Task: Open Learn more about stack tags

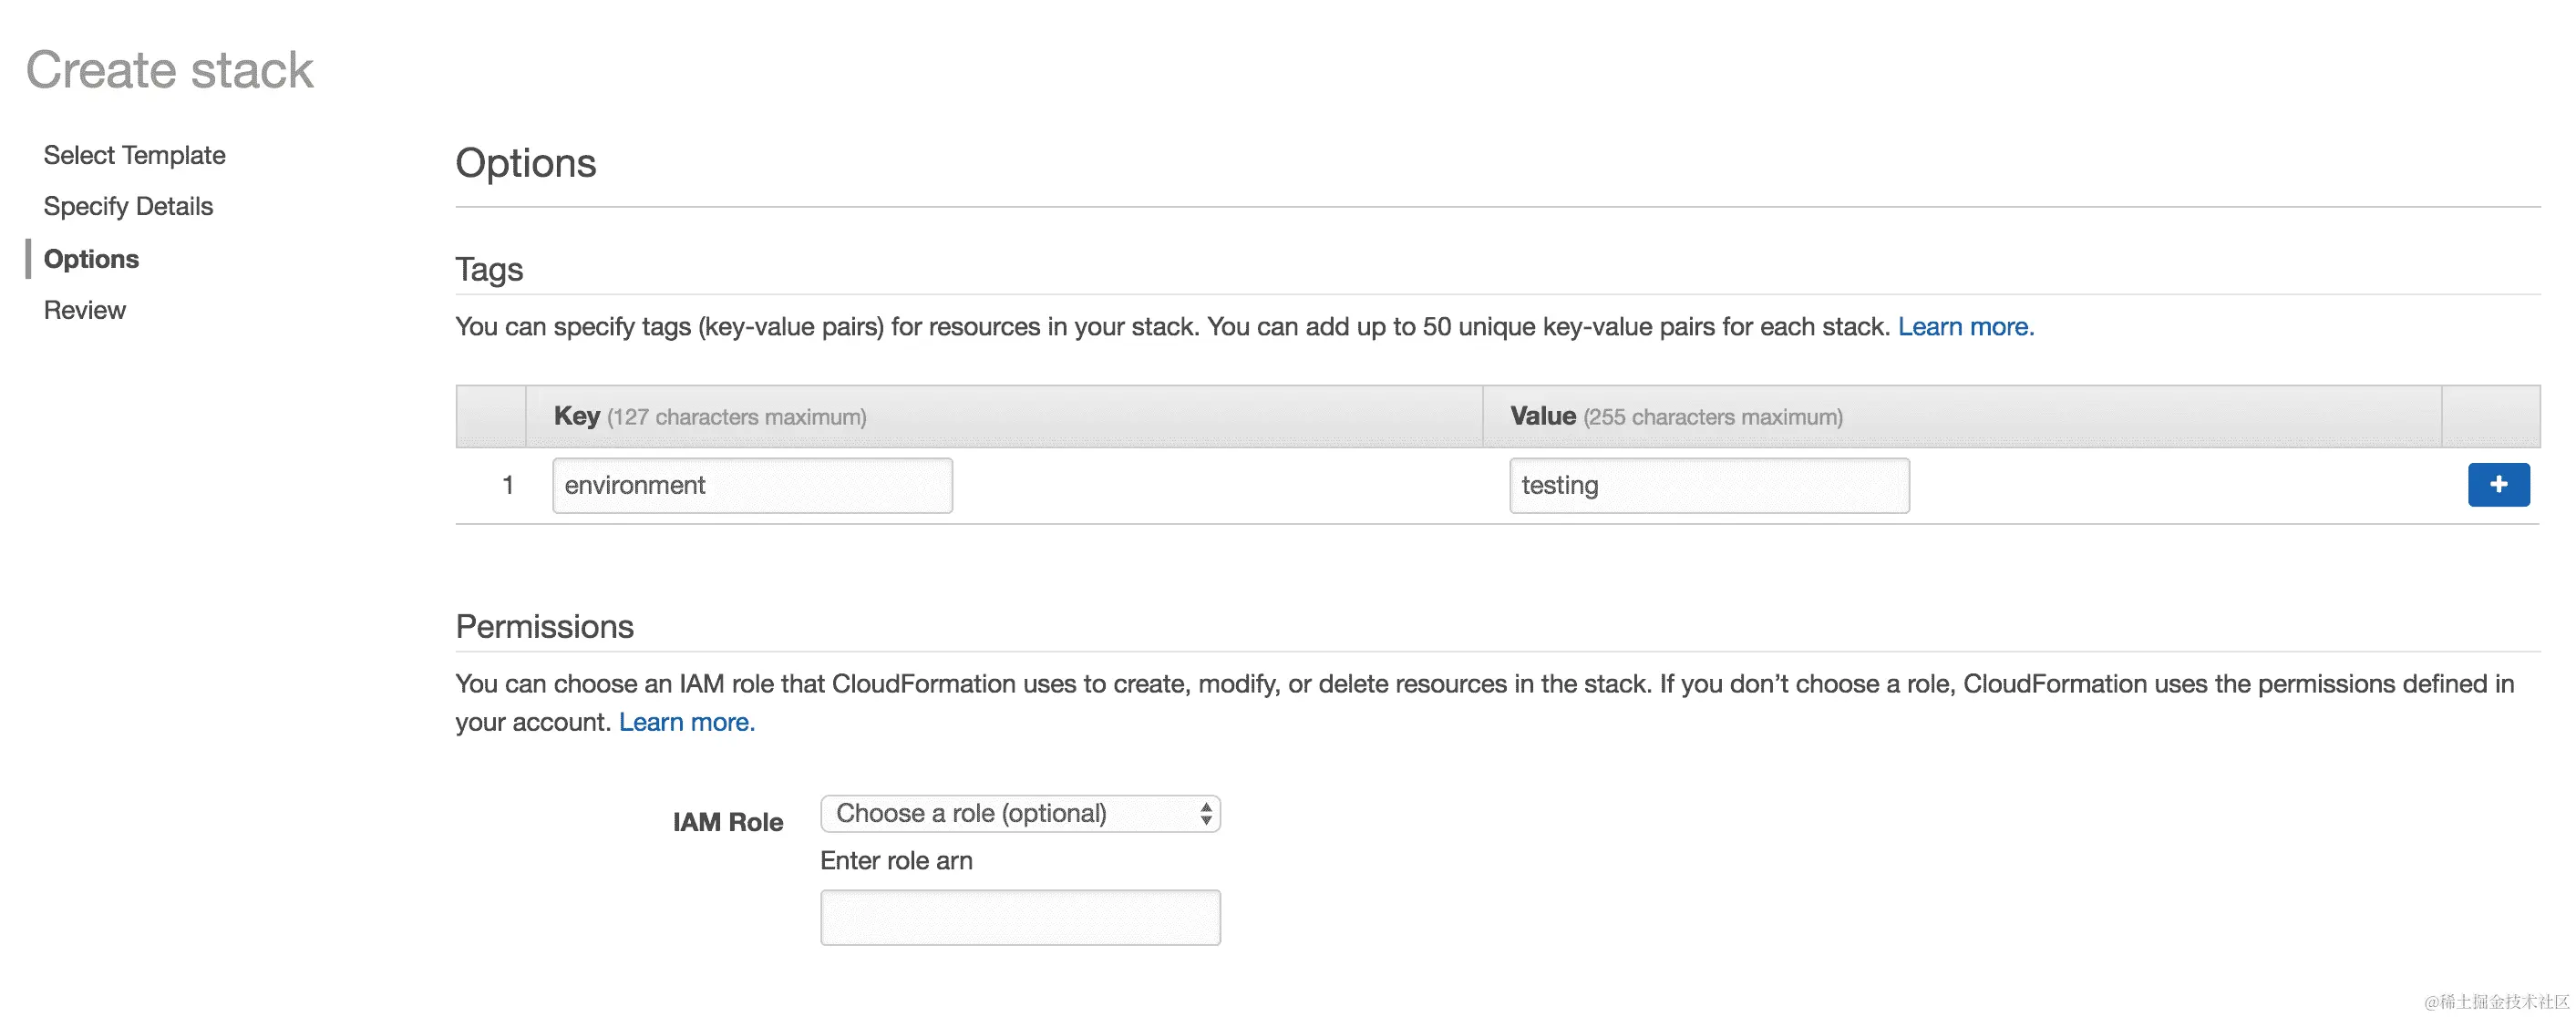Action: (1964, 326)
